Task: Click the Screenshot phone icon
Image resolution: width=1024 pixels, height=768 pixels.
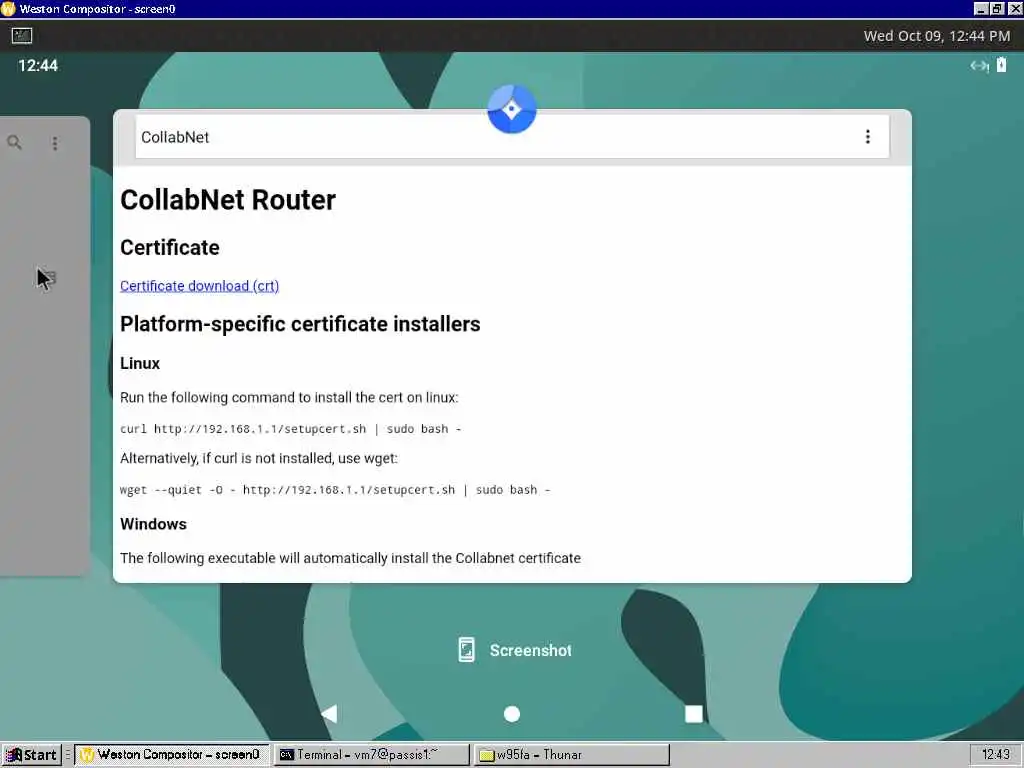Action: tap(466, 650)
